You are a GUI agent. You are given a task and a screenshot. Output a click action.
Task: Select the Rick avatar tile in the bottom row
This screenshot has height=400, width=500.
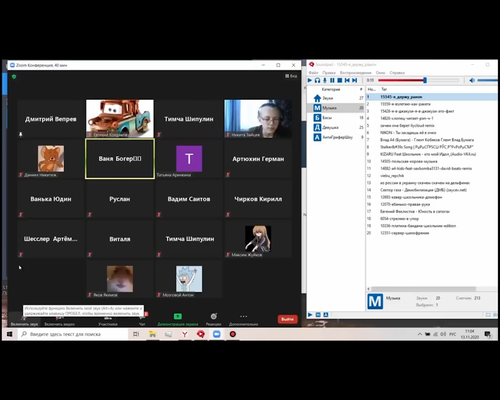(x=189, y=279)
